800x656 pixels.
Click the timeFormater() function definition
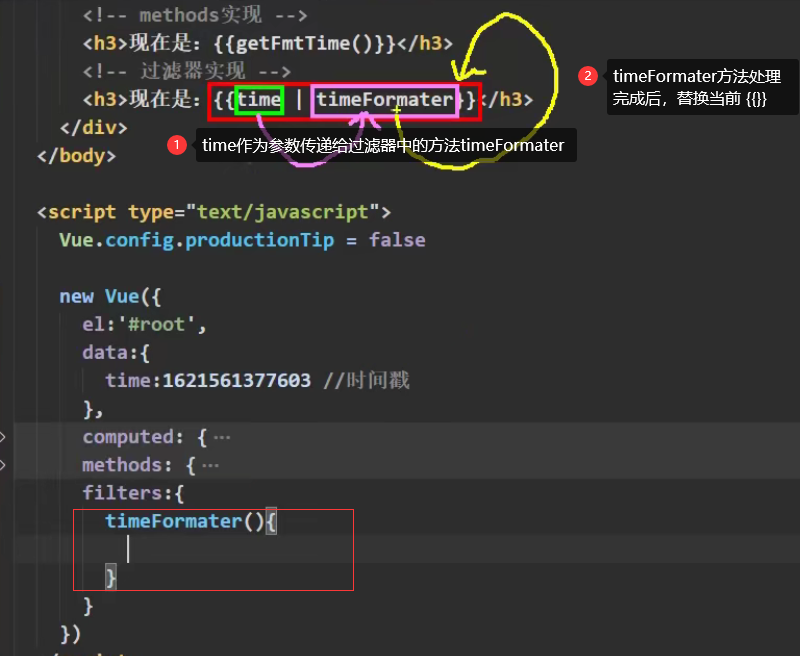coord(191,521)
